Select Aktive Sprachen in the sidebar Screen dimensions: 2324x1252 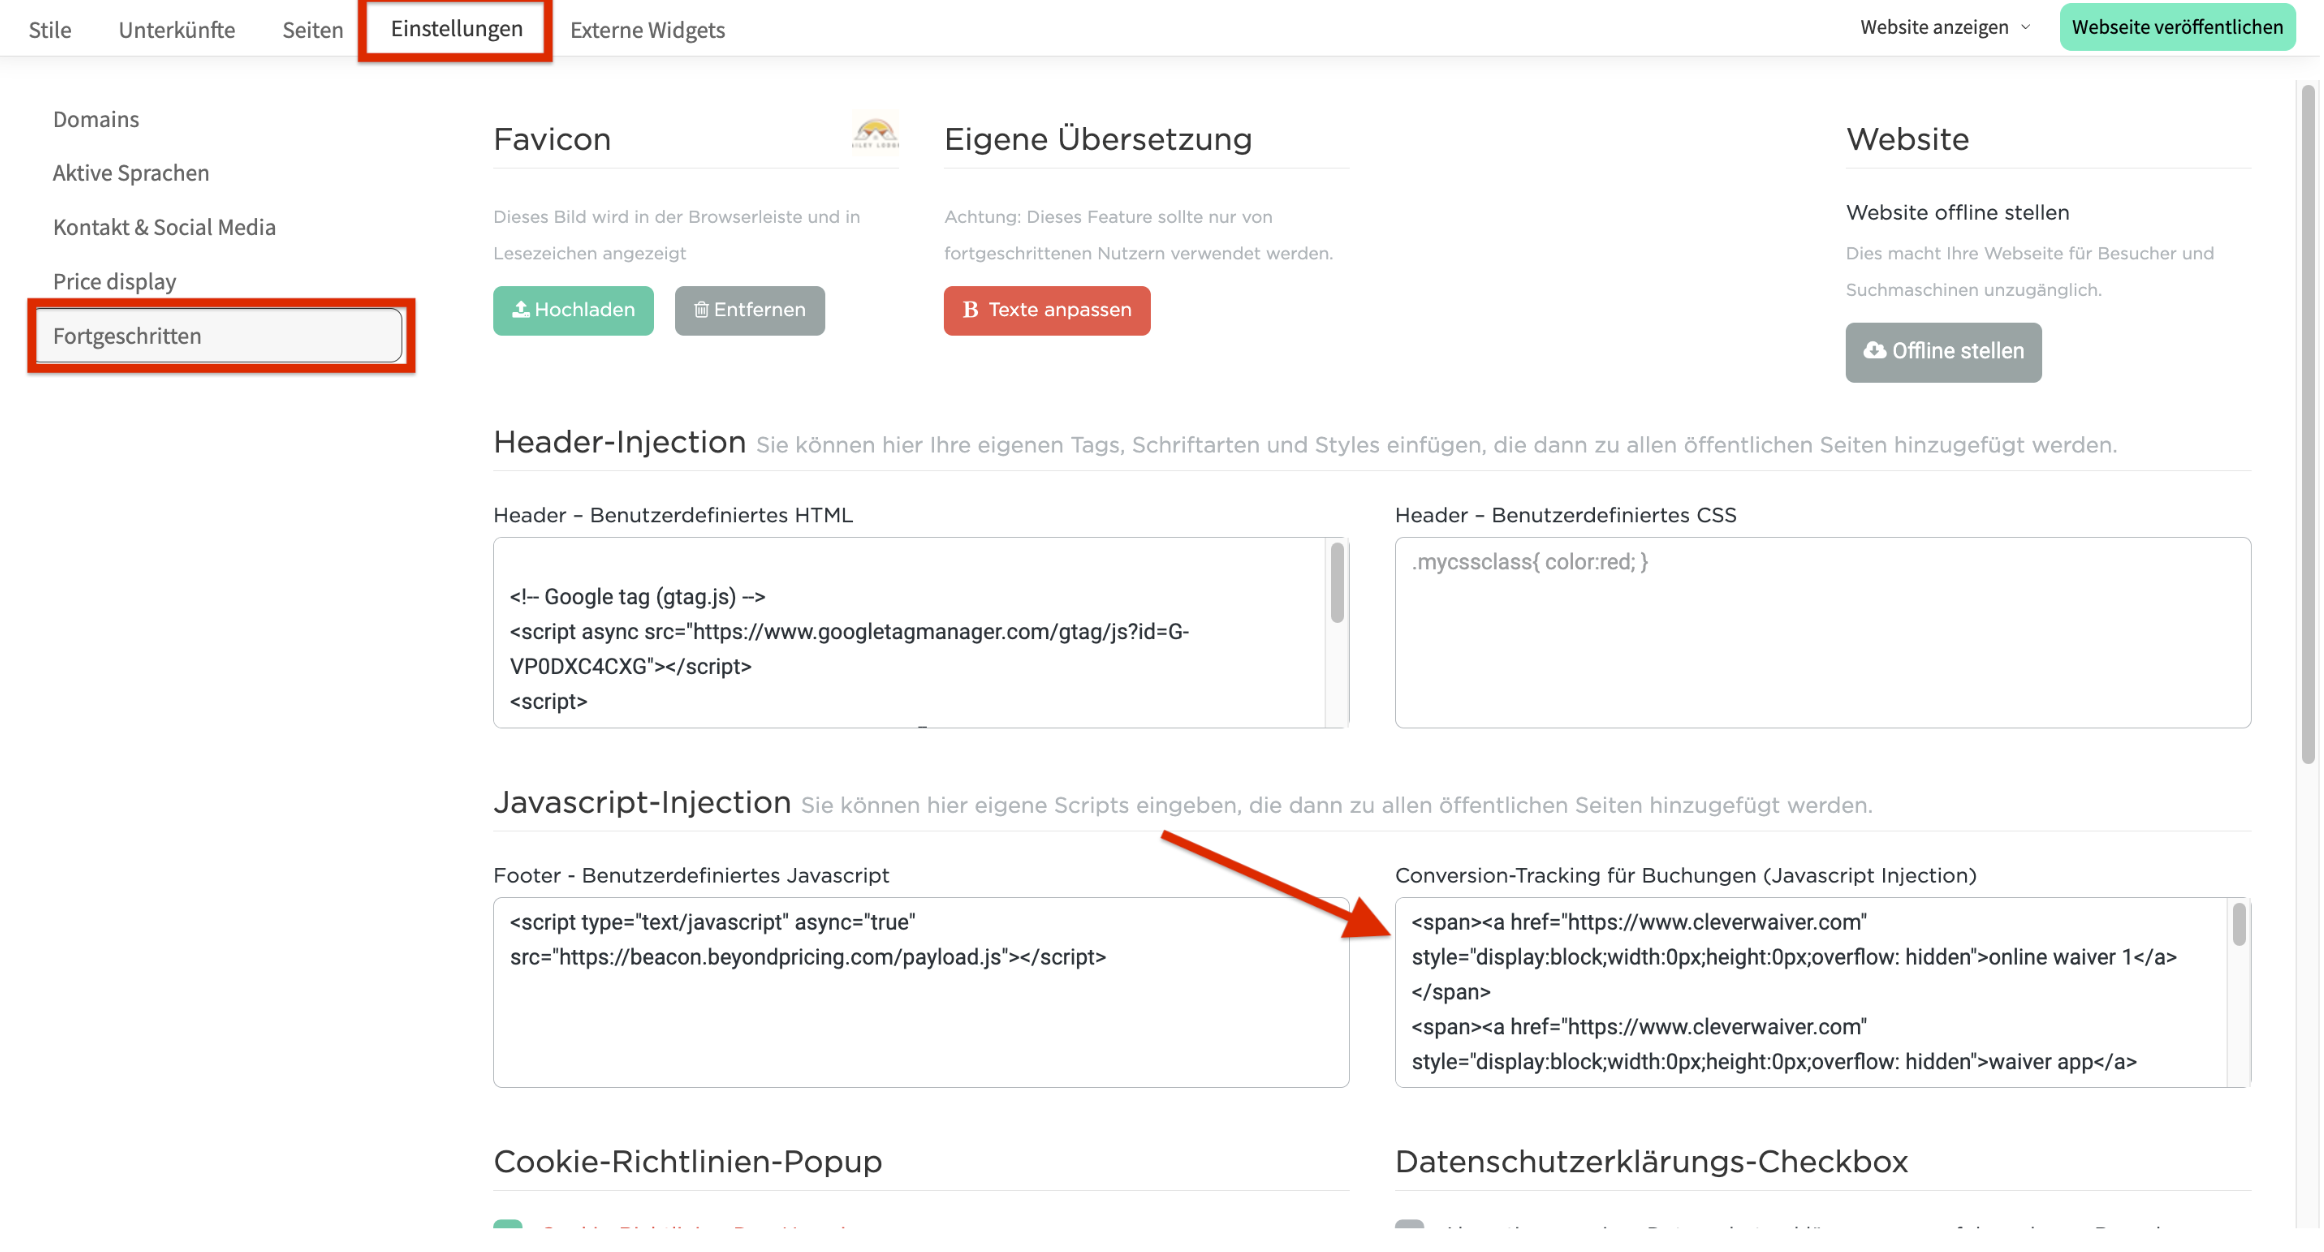(131, 173)
